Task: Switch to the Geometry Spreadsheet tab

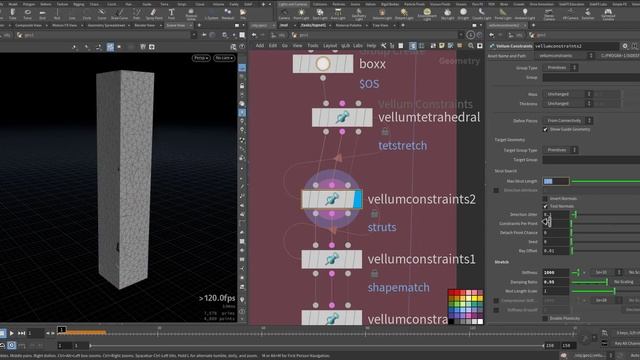Action: coord(107,25)
